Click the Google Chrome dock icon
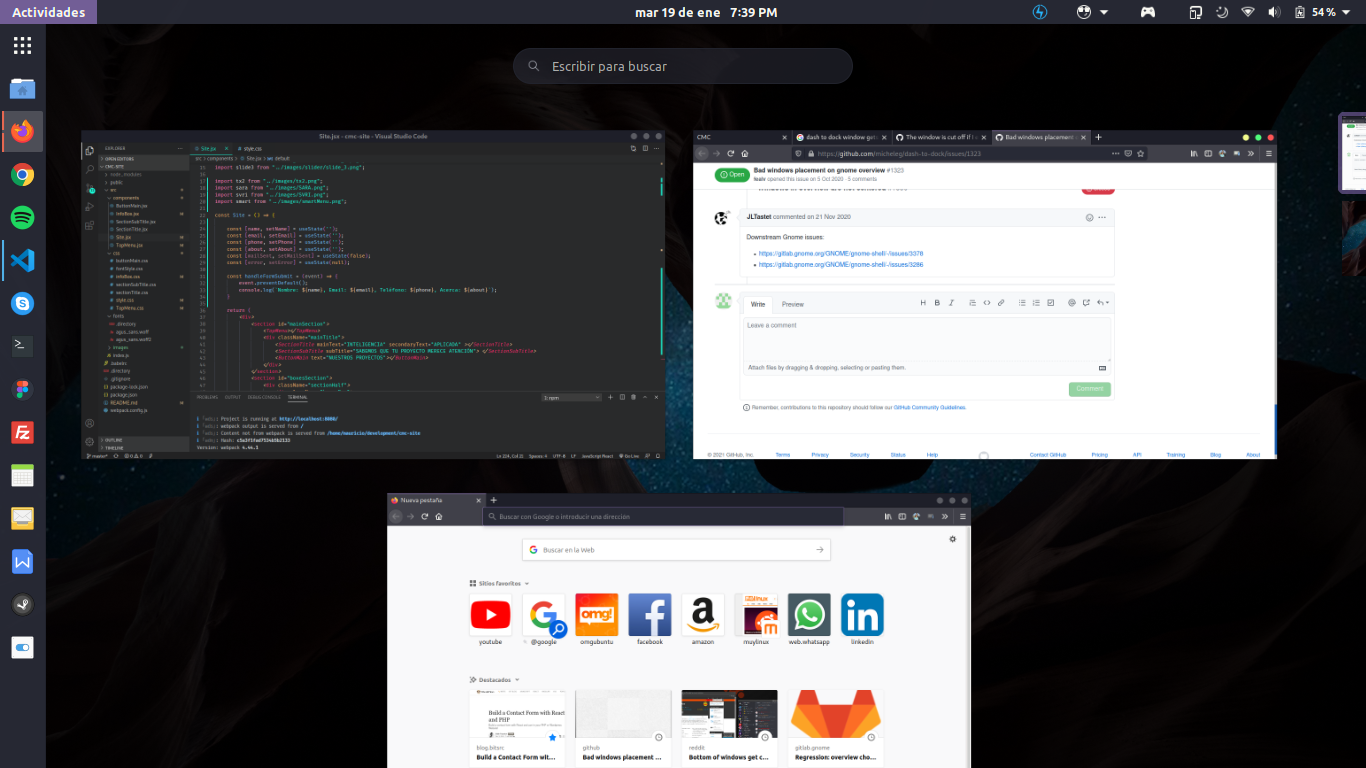The width and height of the screenshot is (1366, 768). (x=22, y=175)
